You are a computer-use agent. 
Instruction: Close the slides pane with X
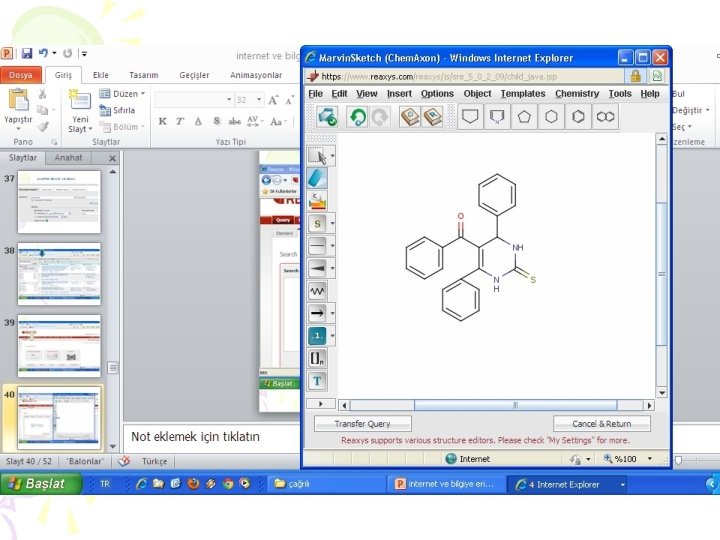point(112,158)
